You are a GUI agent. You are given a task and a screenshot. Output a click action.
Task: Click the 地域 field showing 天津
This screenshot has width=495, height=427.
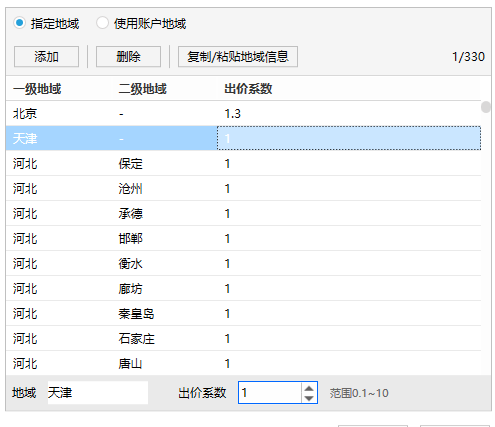(x=98, y=393)
